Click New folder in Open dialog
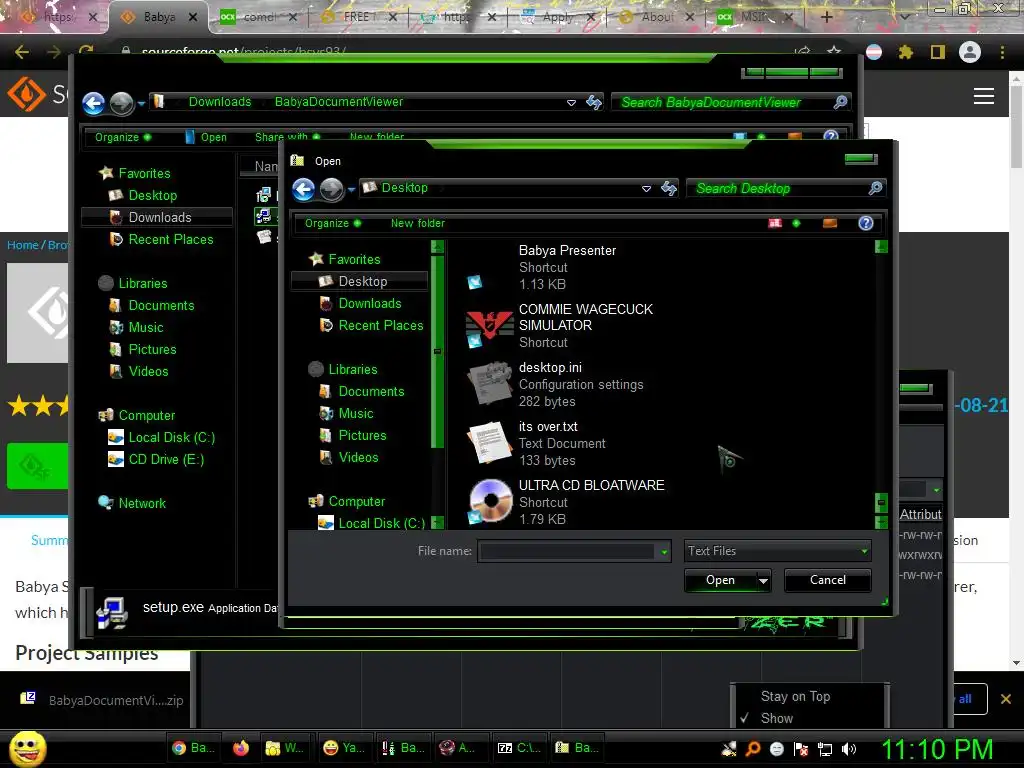 [417, 223]
